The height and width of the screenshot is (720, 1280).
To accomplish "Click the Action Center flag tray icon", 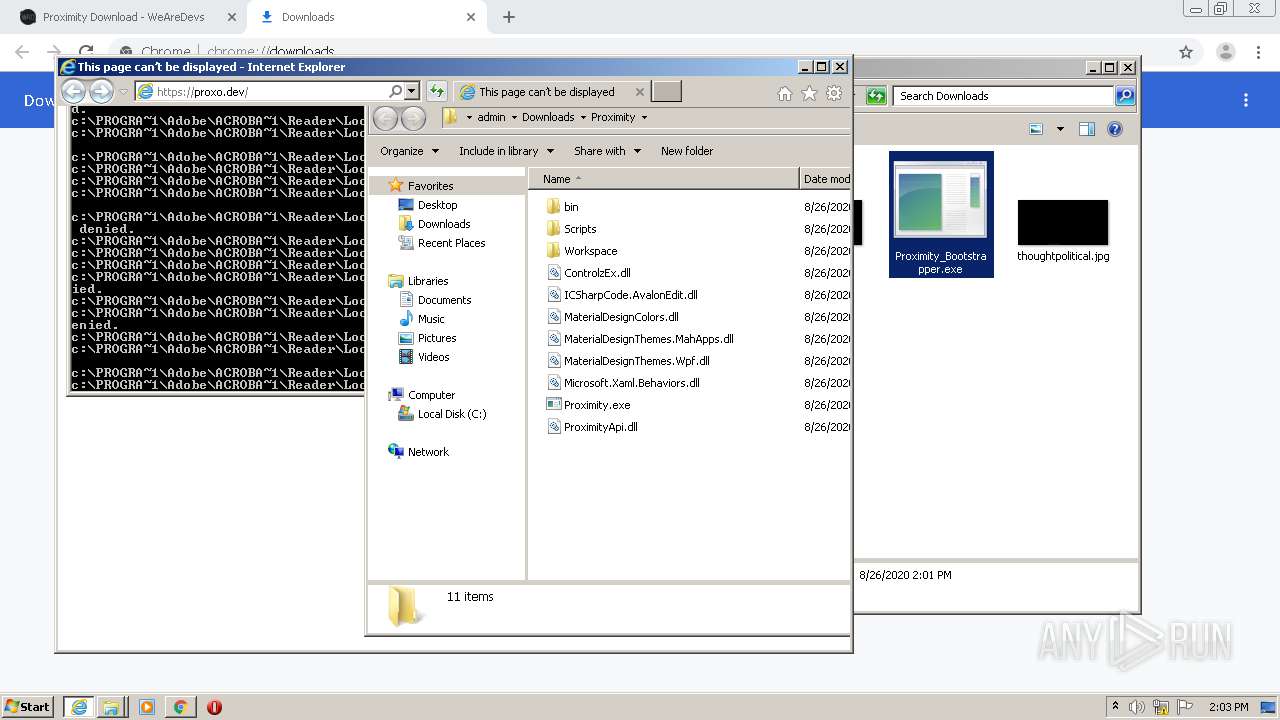I will coord(1185,707).
